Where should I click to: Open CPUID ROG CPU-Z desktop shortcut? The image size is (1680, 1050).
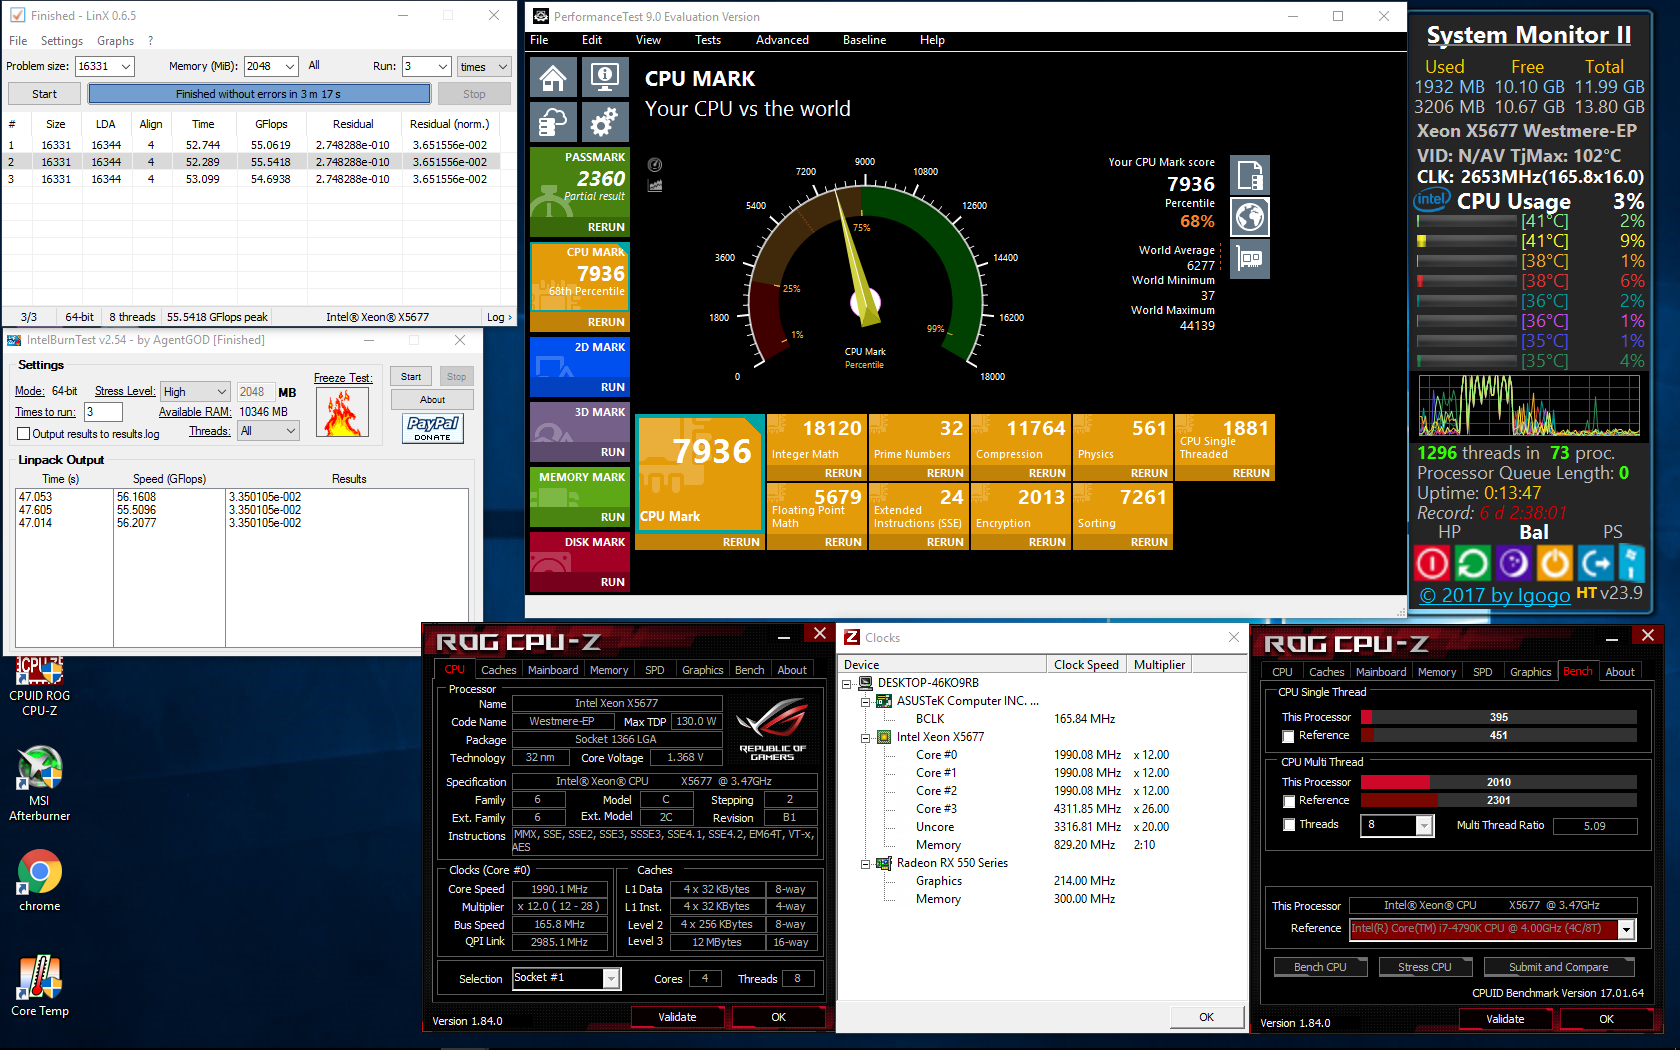[39, 687]
